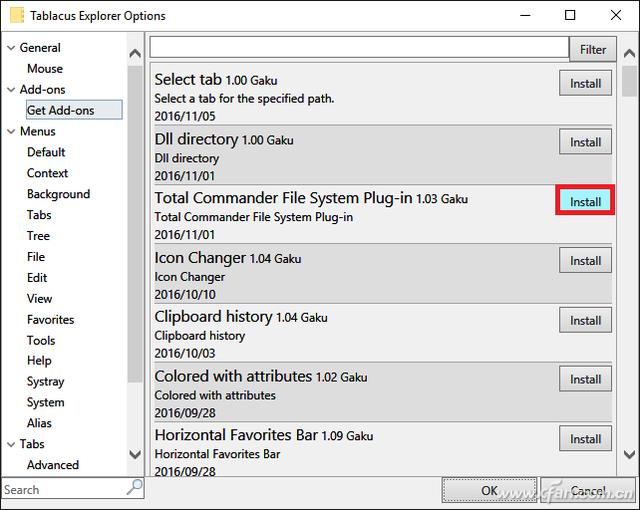Collapse the General tree section
The image size is (640, 510).
(11, 48)
